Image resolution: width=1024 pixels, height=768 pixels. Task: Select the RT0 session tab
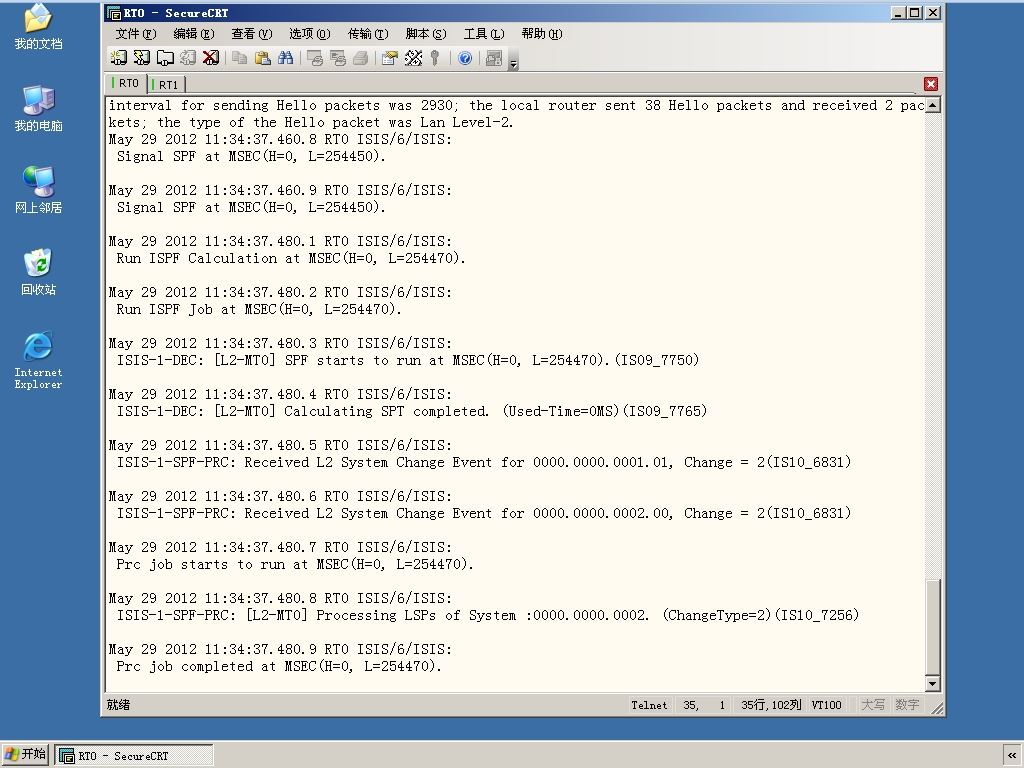point(127,83)
